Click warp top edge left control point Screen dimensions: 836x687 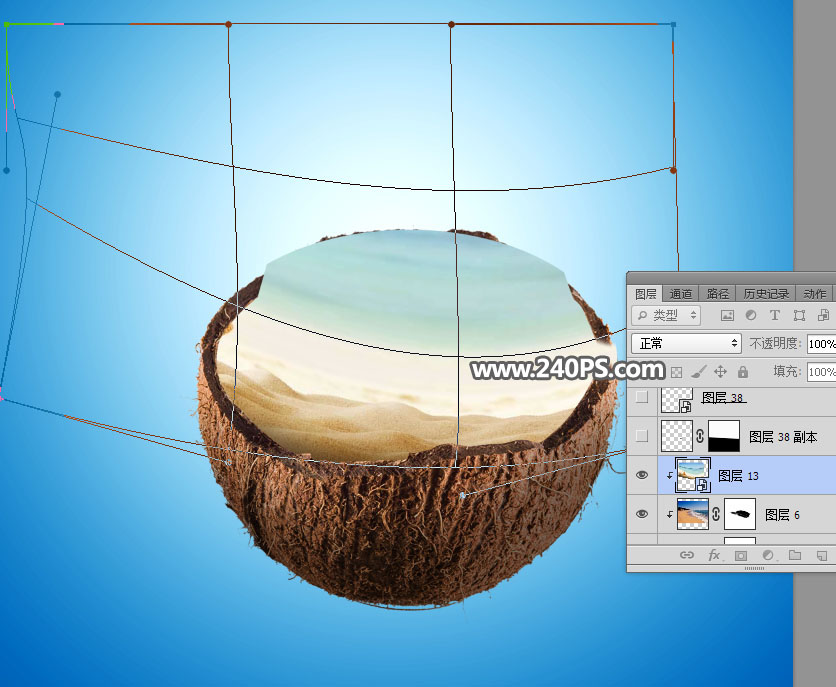tap(228, 25)
